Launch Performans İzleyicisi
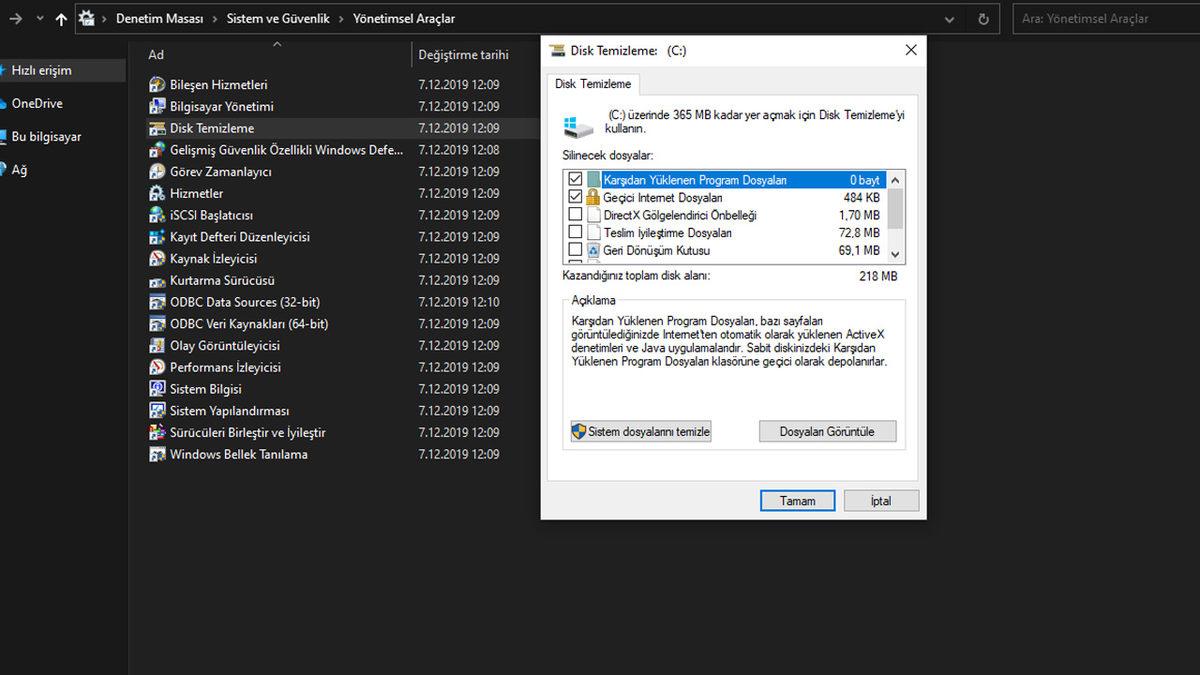 [x=229, y=367]
